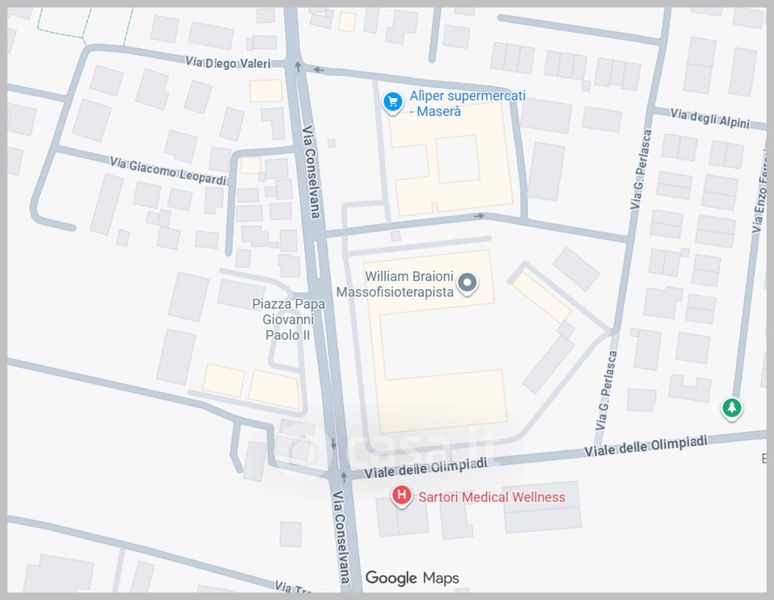
Task: Select the lower Via G. Perlasca label
Action: click(x=607, y=390)
